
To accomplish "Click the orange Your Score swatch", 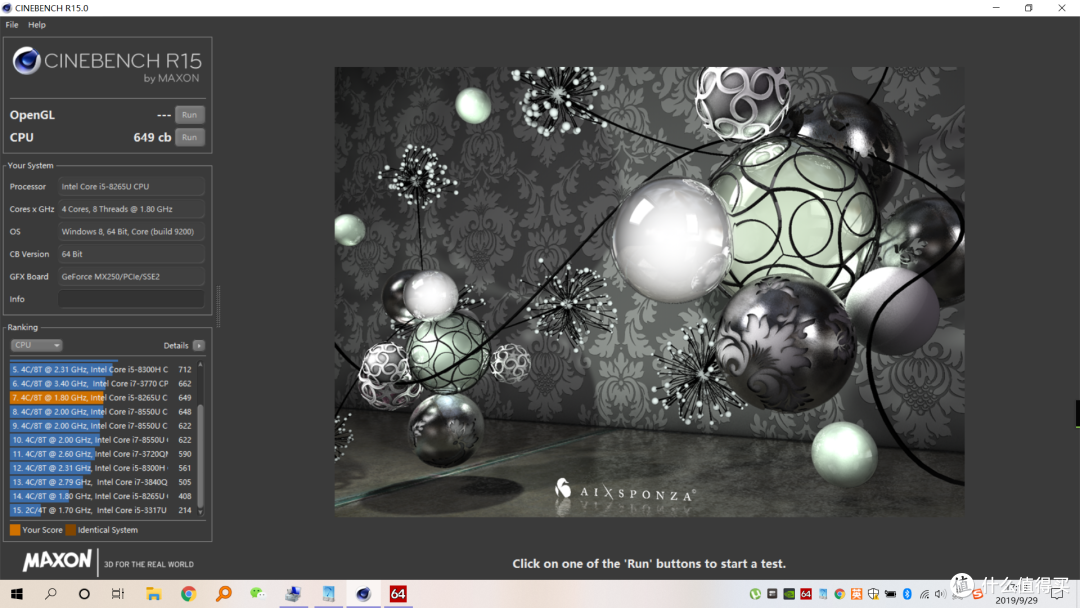I will click(x=14, y=530).
